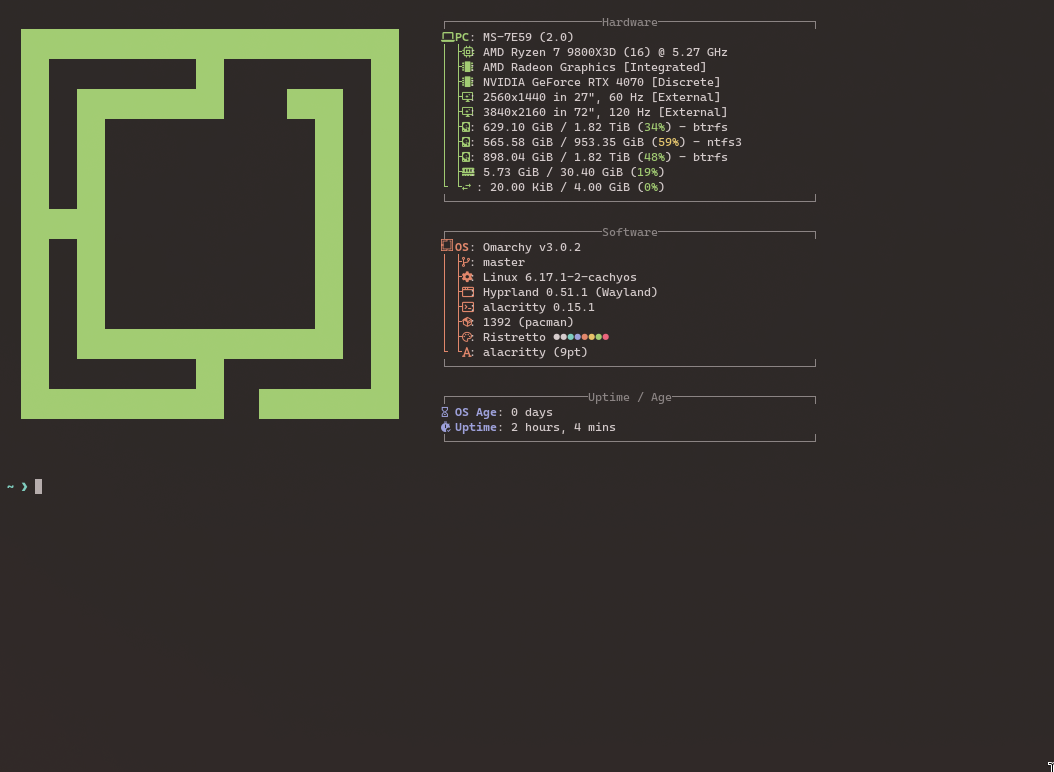Click the text alacritty (9pt)

(535, 352)
